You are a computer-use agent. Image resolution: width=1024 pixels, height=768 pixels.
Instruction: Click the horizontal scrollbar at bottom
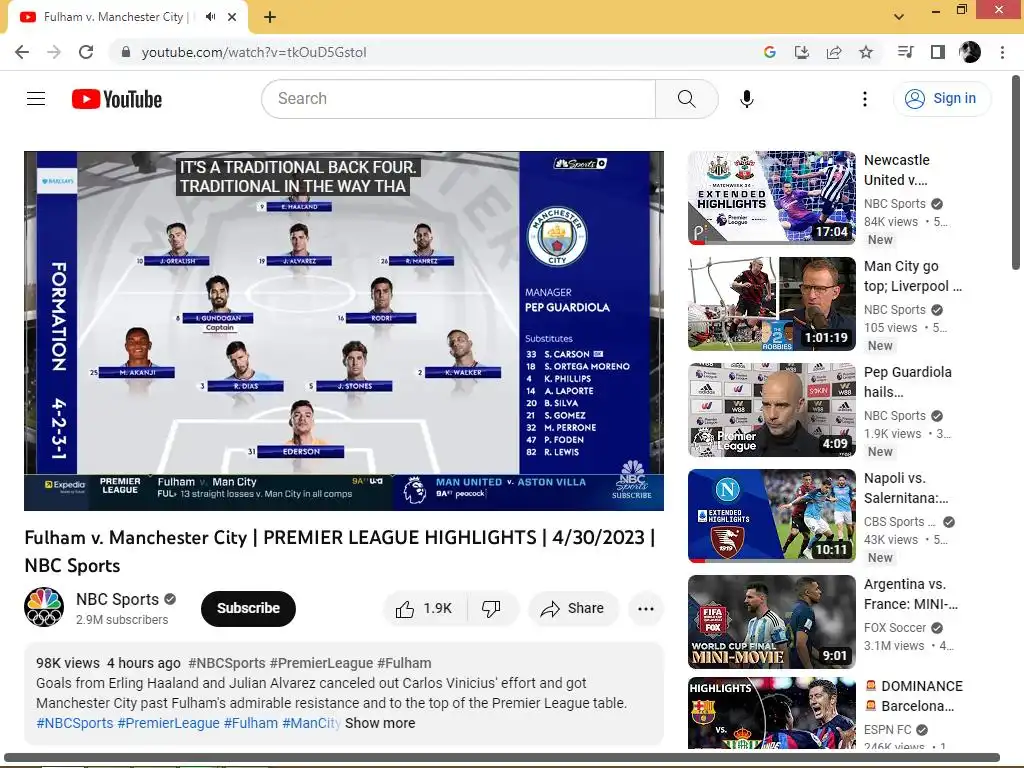point(503,758)
